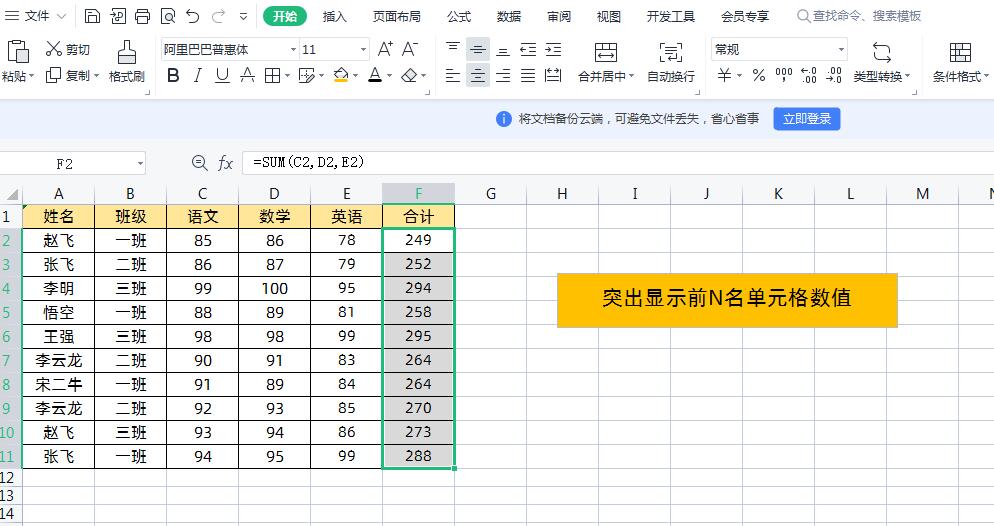Switch to the 开始 tab

click(x=285, y=16)
